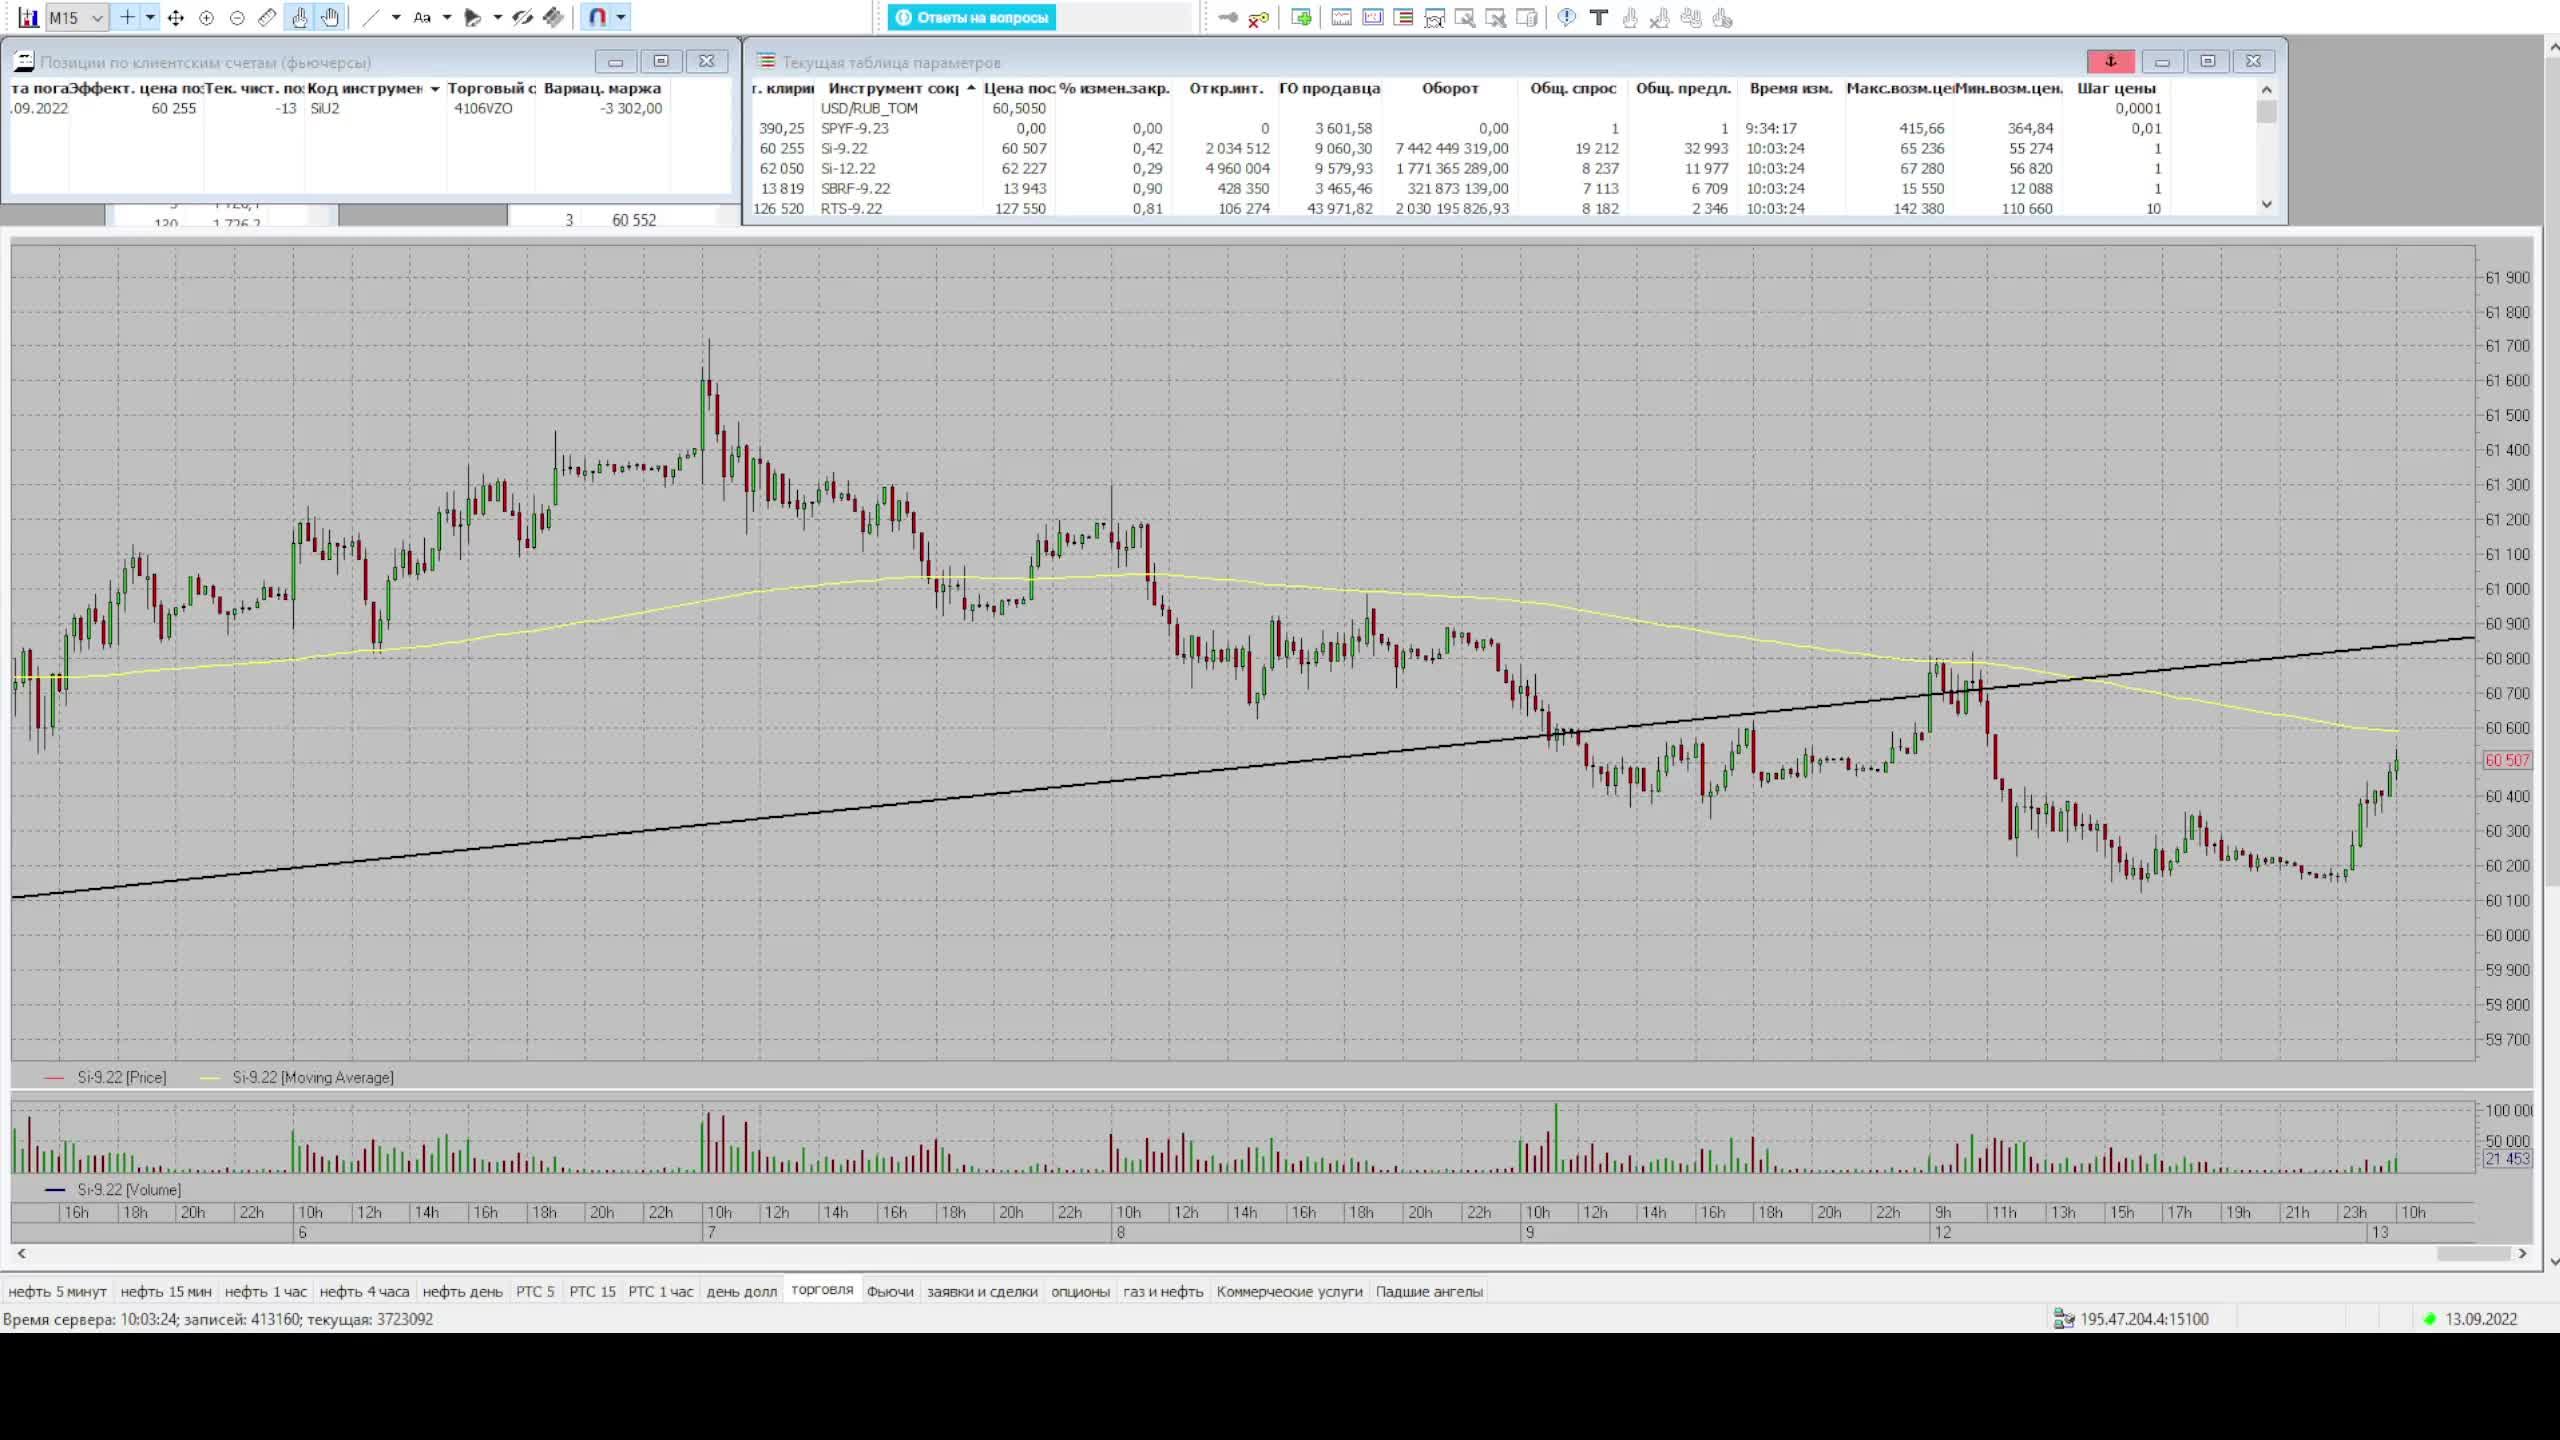The image size is (2560, 1440).
Task: Click the key with red cross icon
Action: point(1259,17)
